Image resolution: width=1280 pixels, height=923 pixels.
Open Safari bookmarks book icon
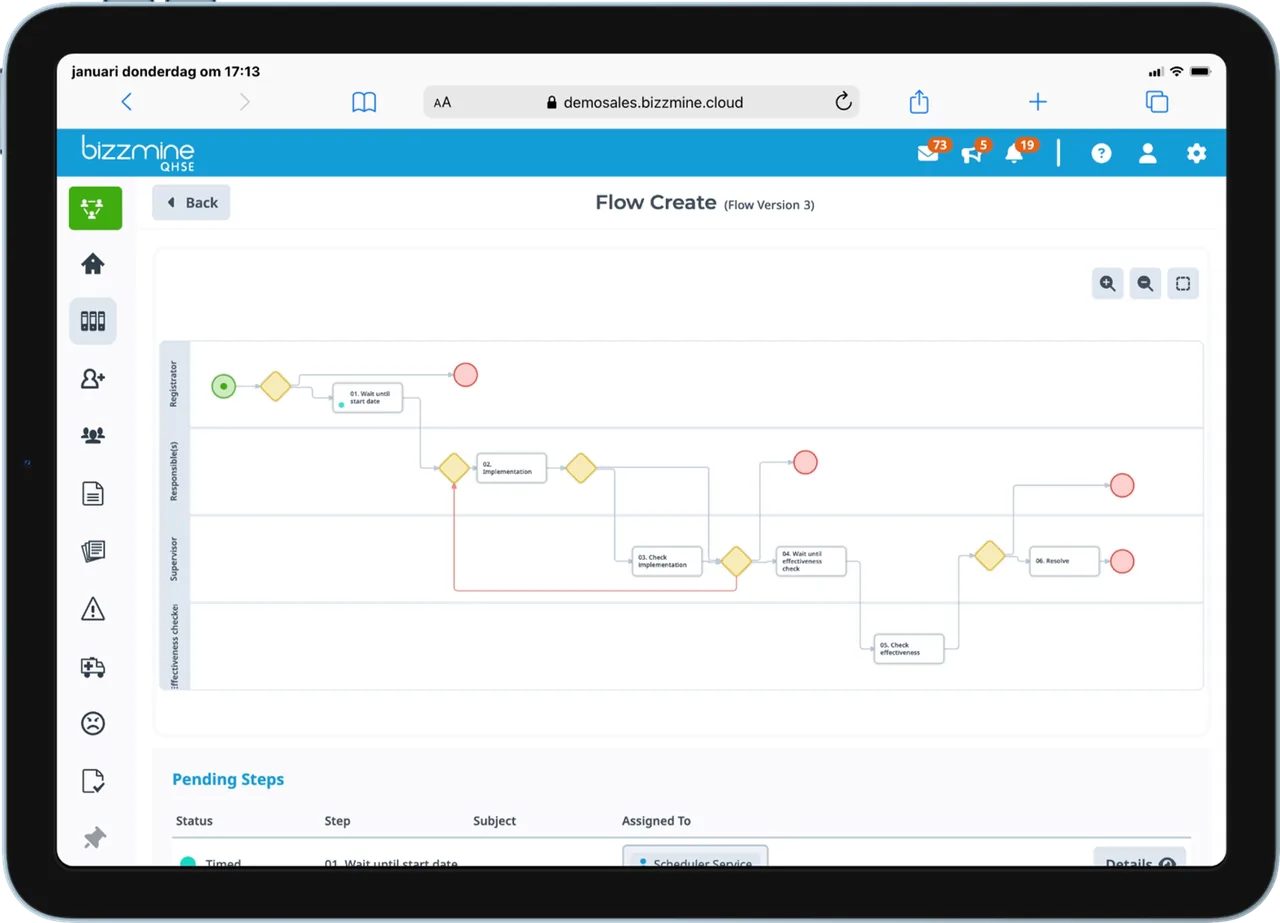pos(364,102)
